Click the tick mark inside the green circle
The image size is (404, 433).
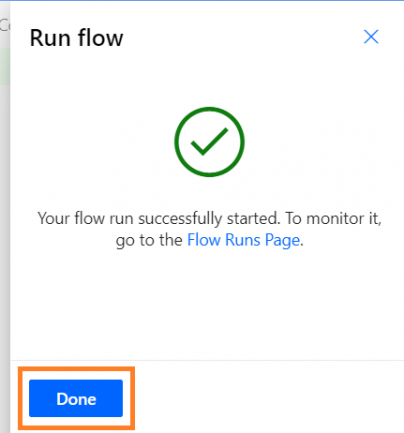pyautogui.click(x=209, y=142)
